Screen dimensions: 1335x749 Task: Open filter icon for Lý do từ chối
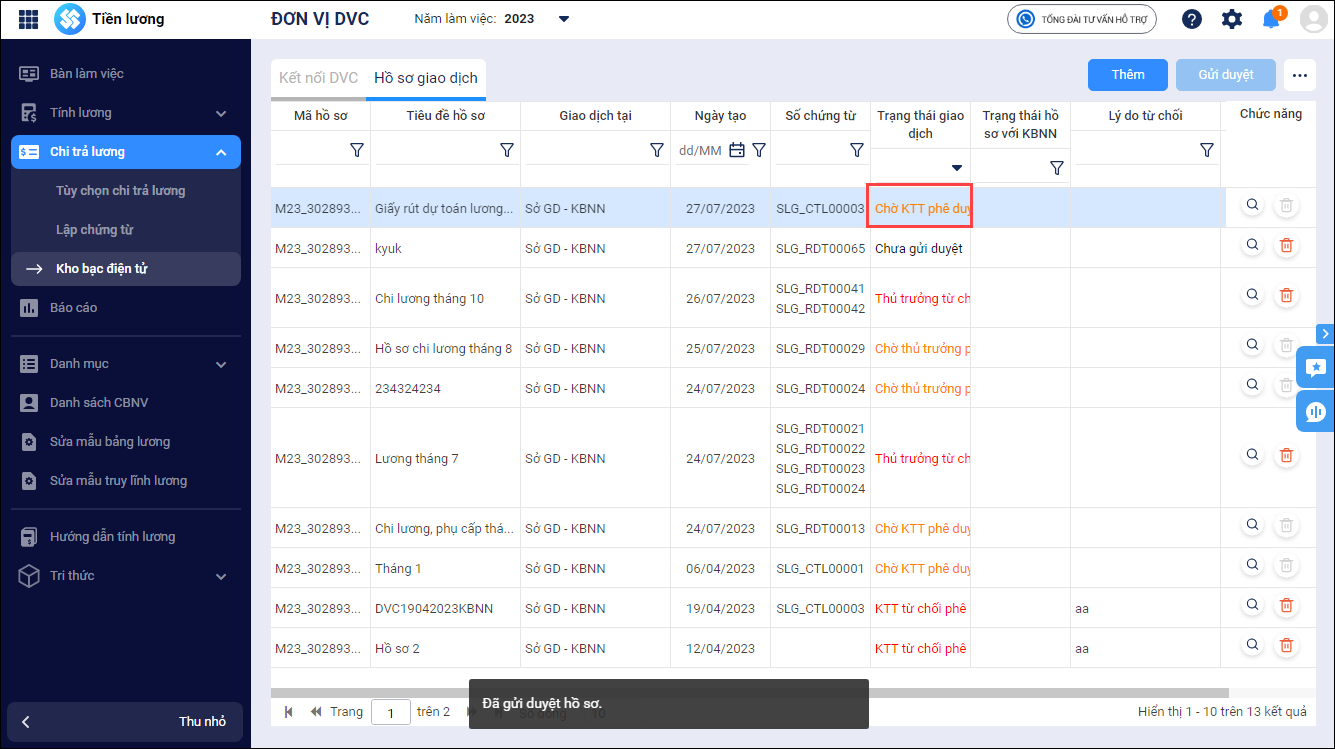click(x=1207, y=150)
